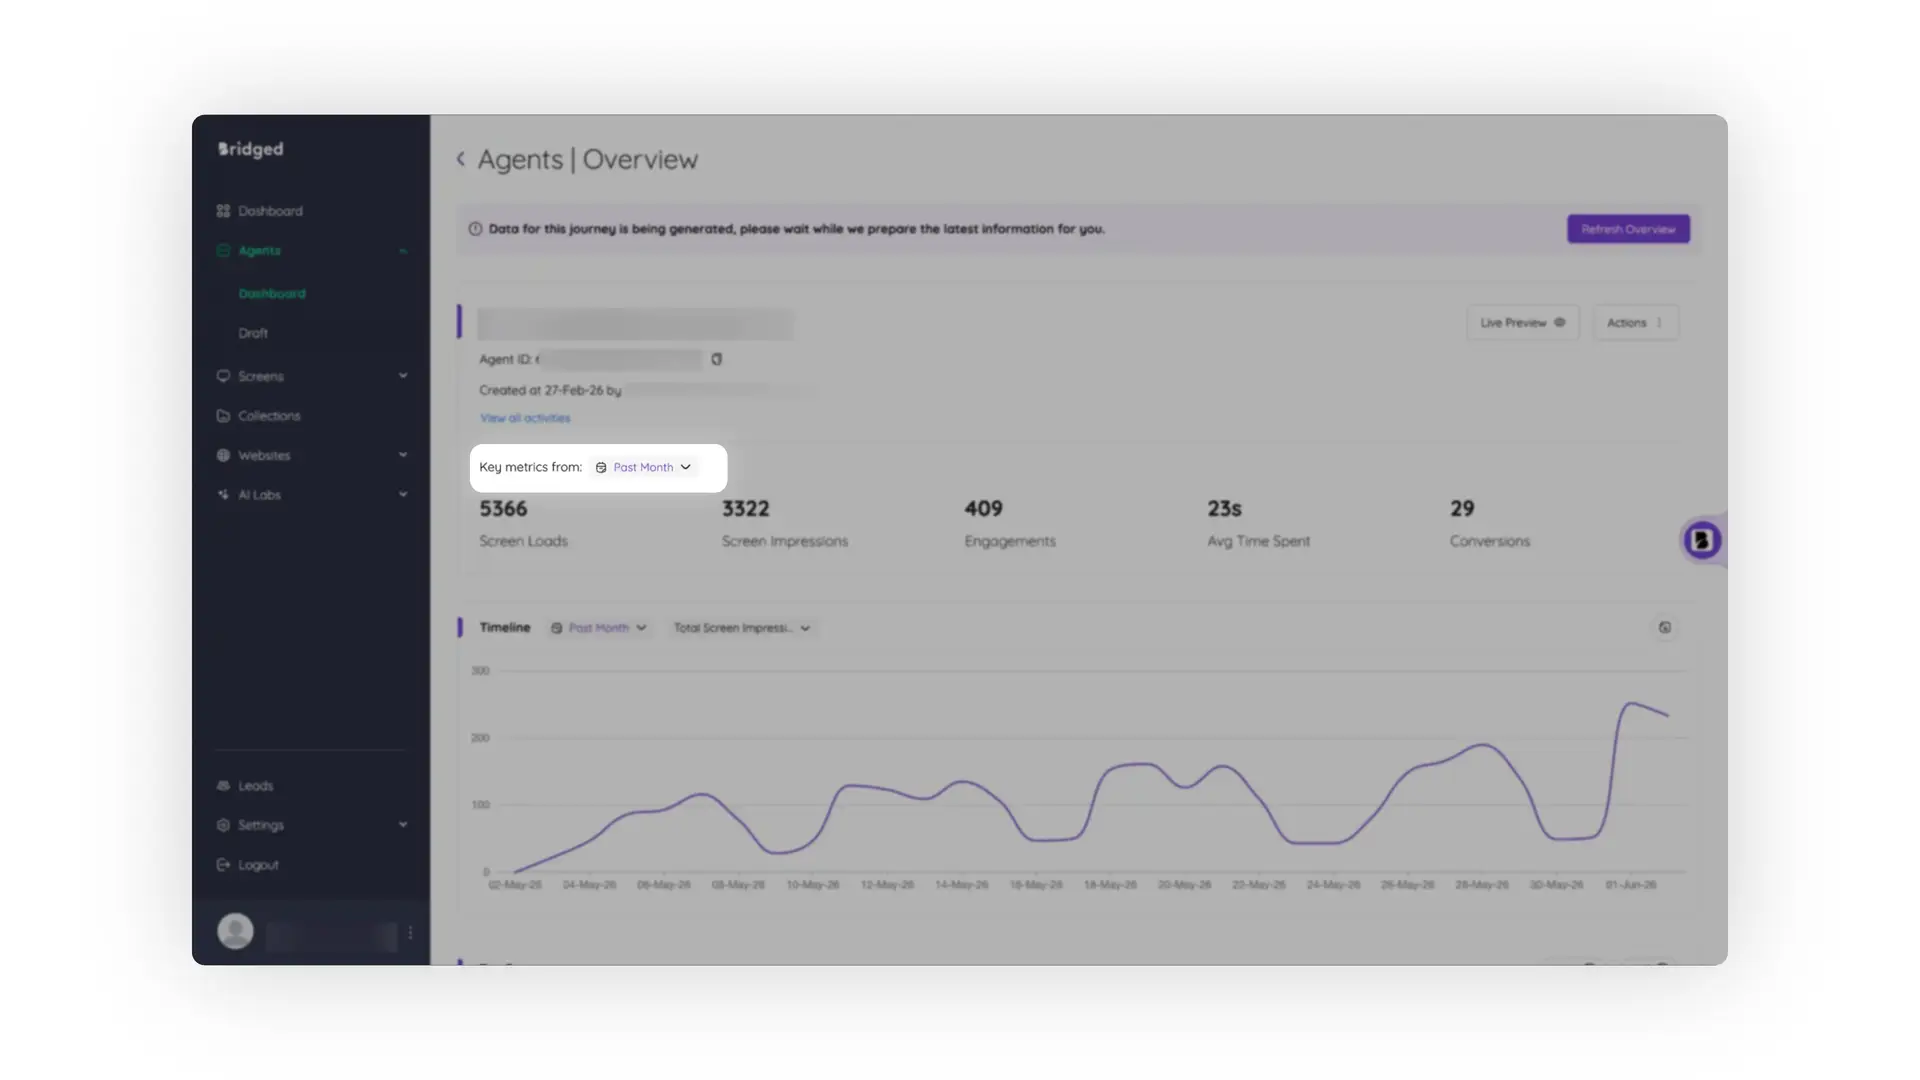Select Dashboard under Agents

pos(272,293)
